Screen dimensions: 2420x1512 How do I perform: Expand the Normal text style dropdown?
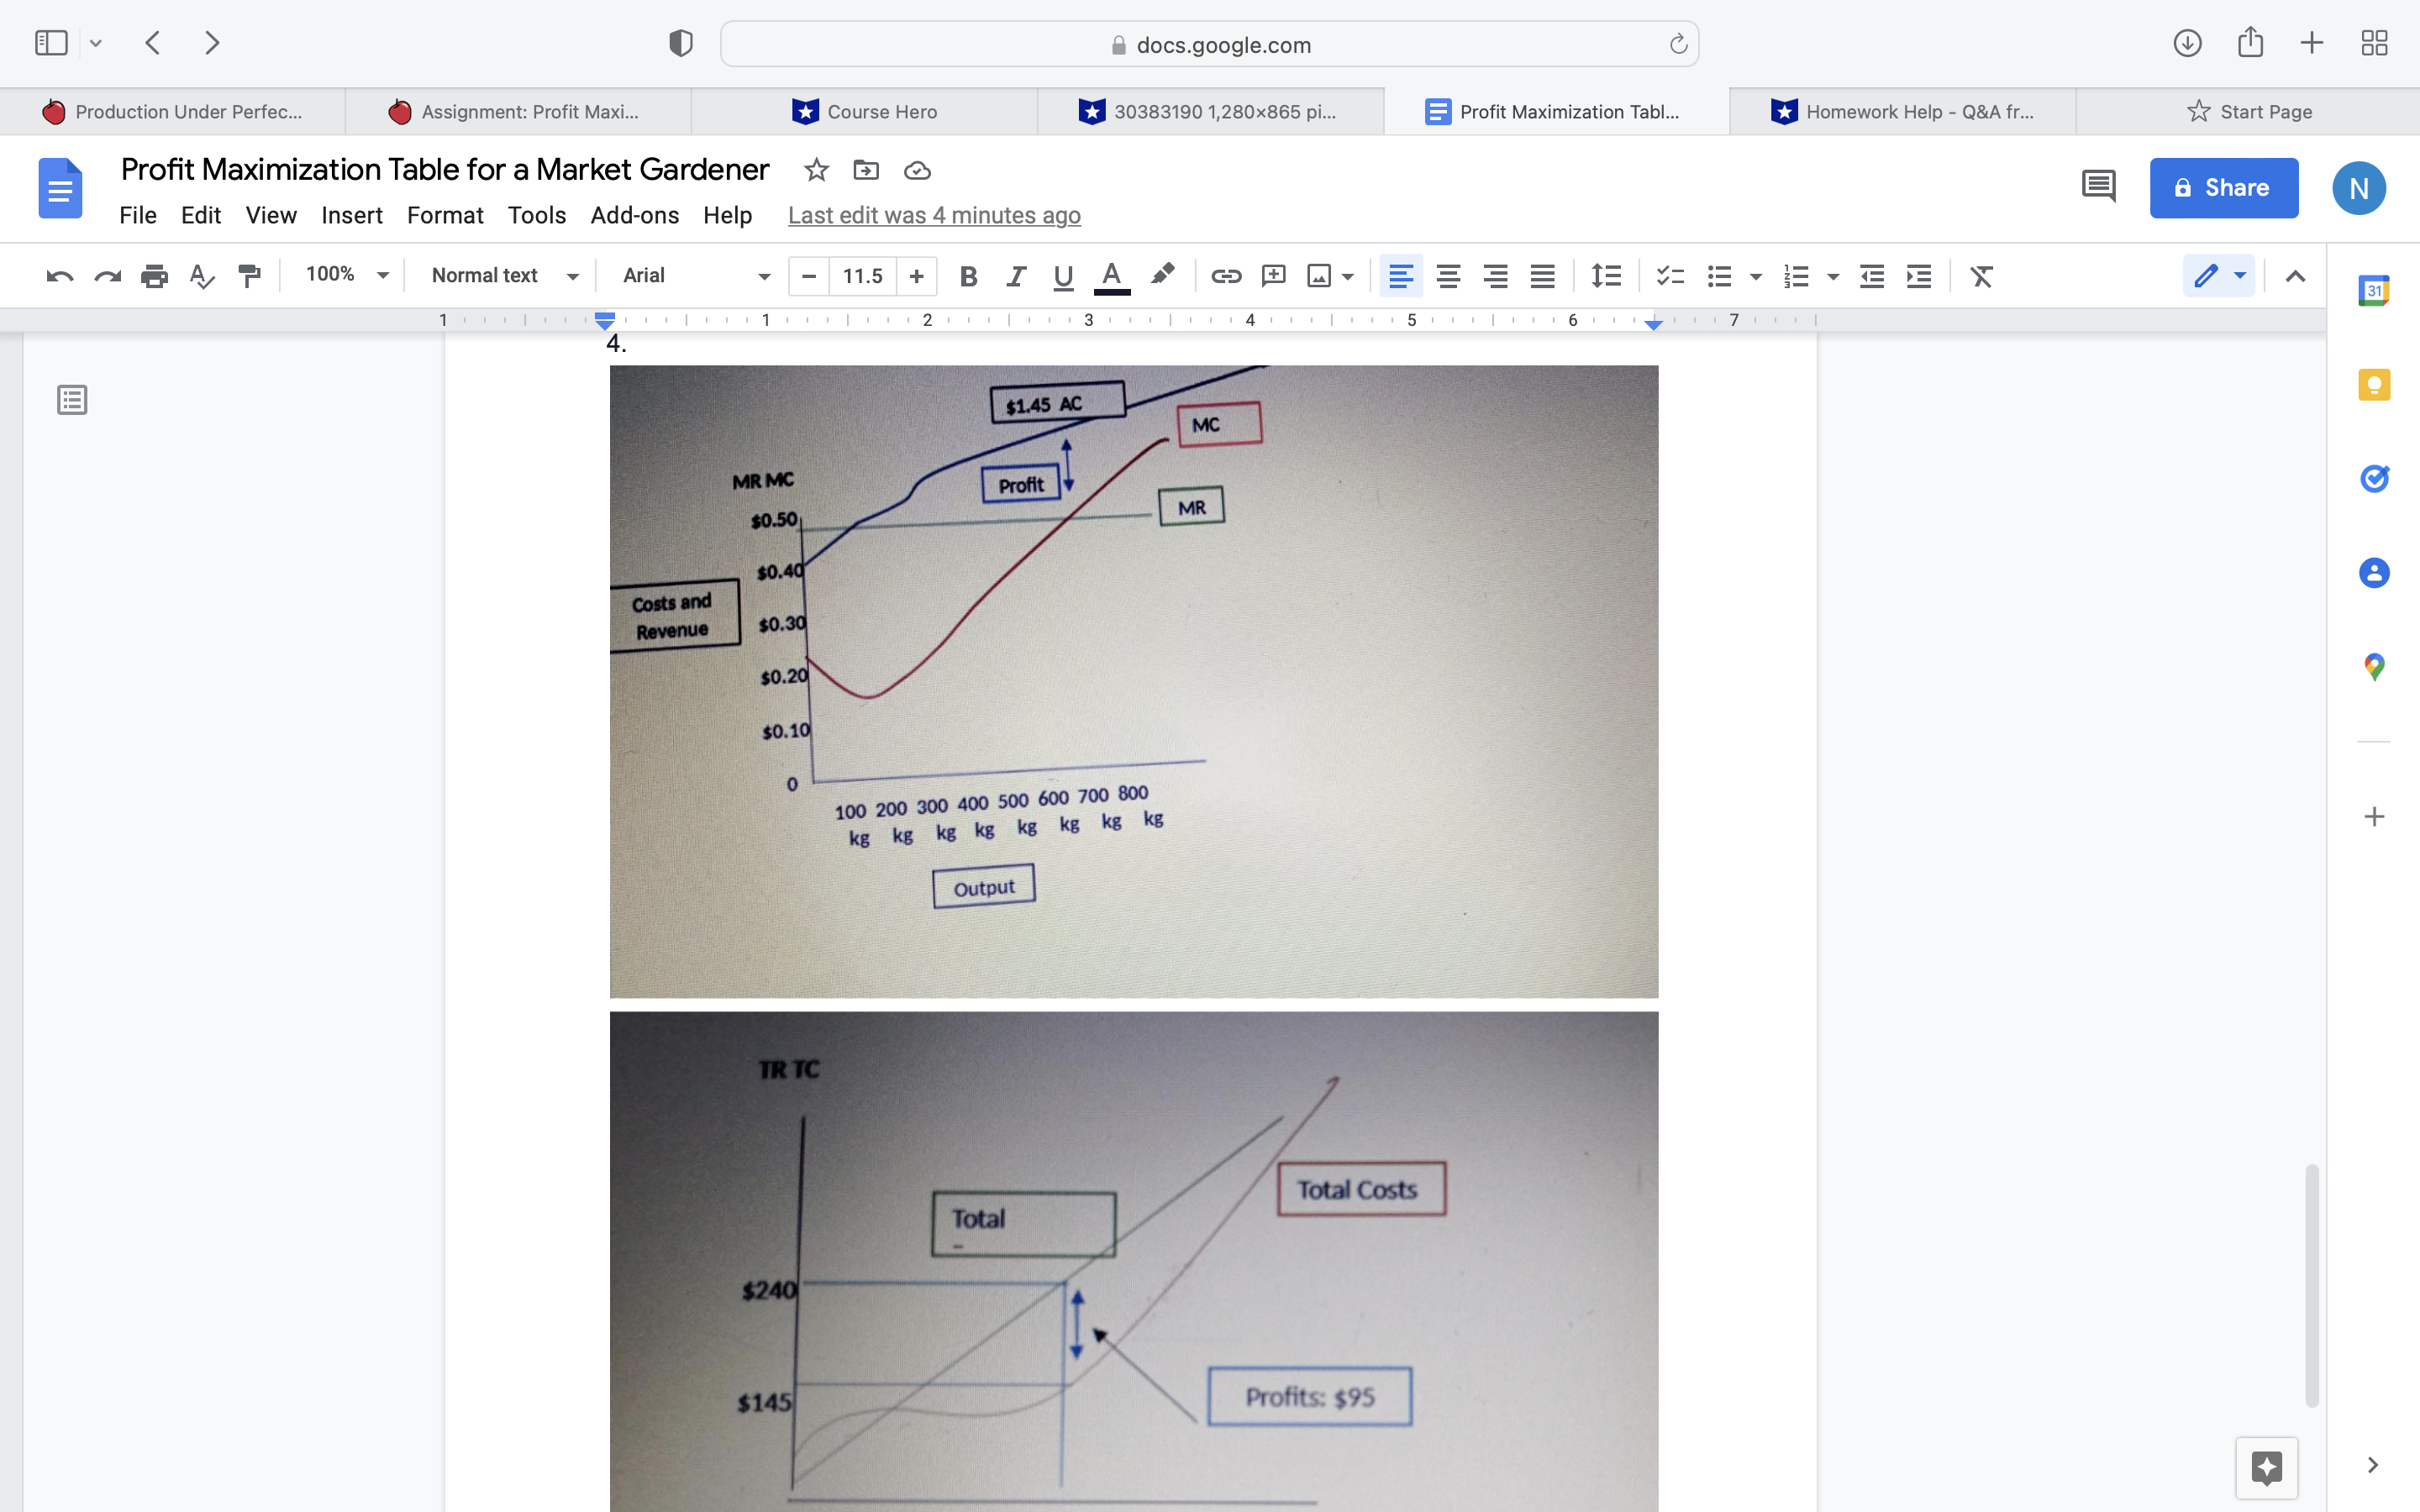coord(503,276)
